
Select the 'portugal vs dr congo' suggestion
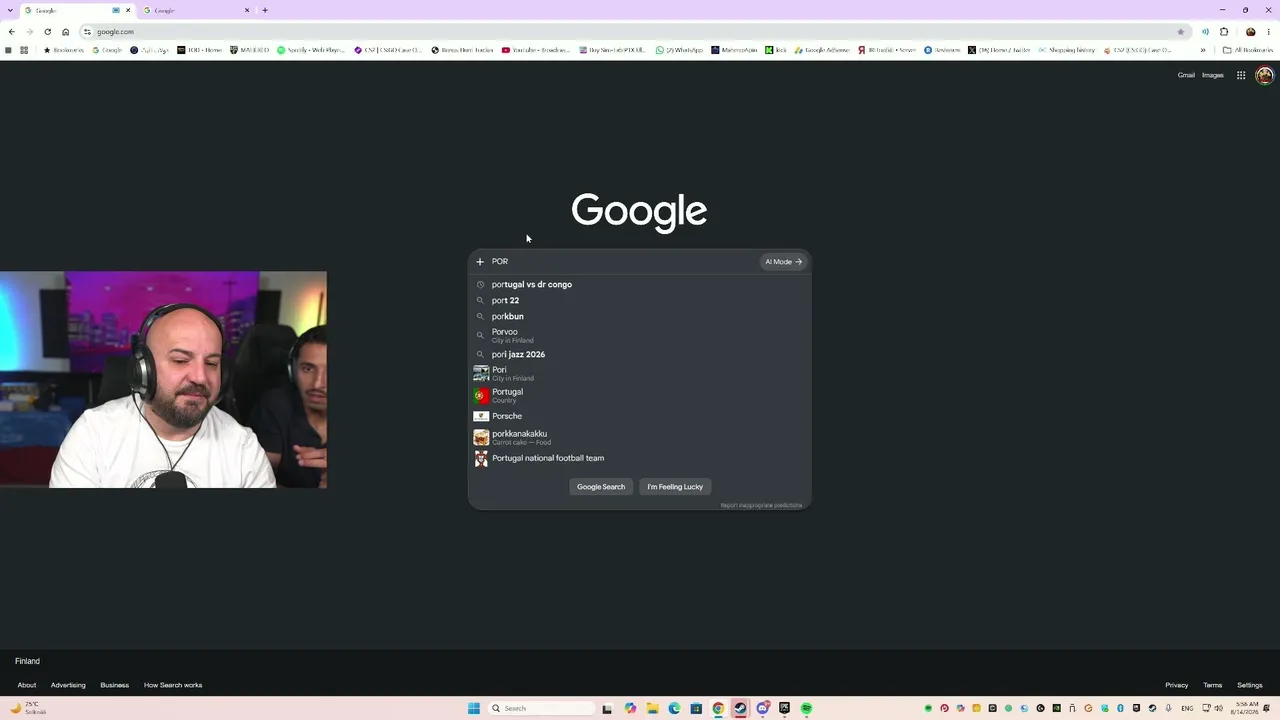point(640,285)
